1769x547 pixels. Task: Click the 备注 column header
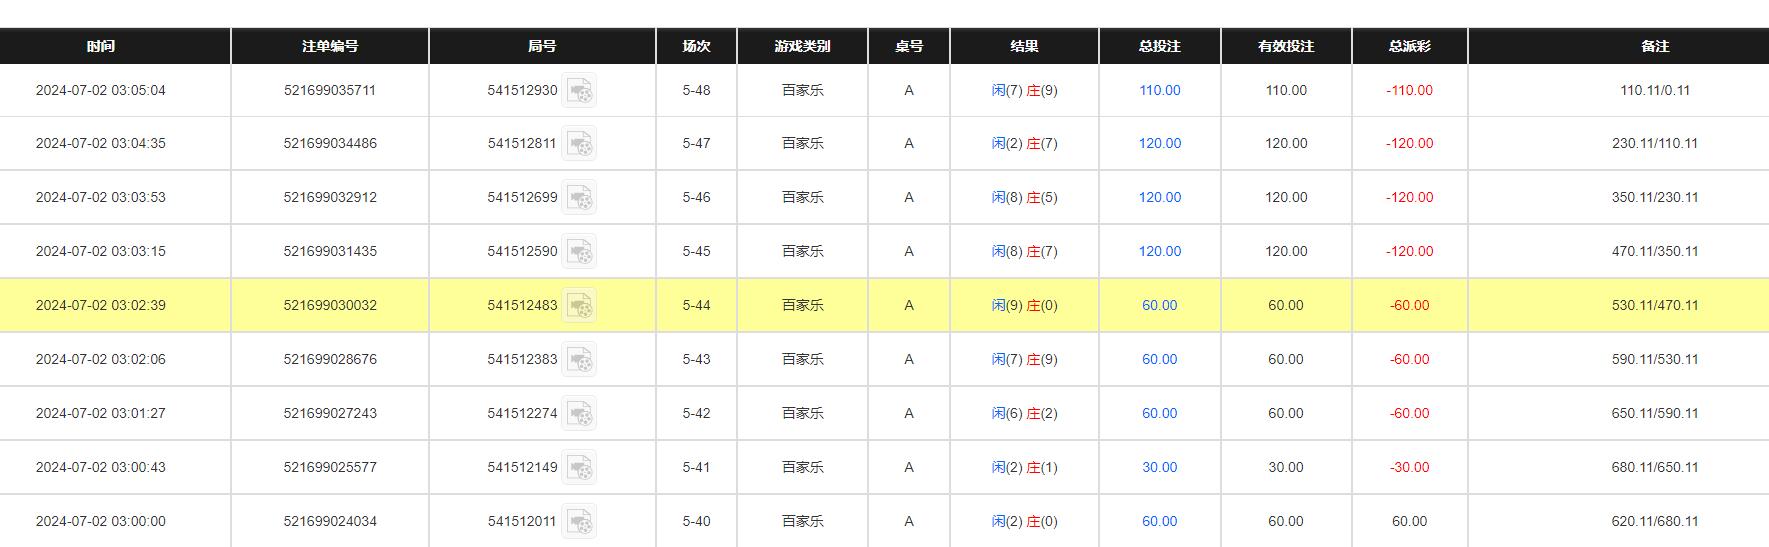point(1655,46)
